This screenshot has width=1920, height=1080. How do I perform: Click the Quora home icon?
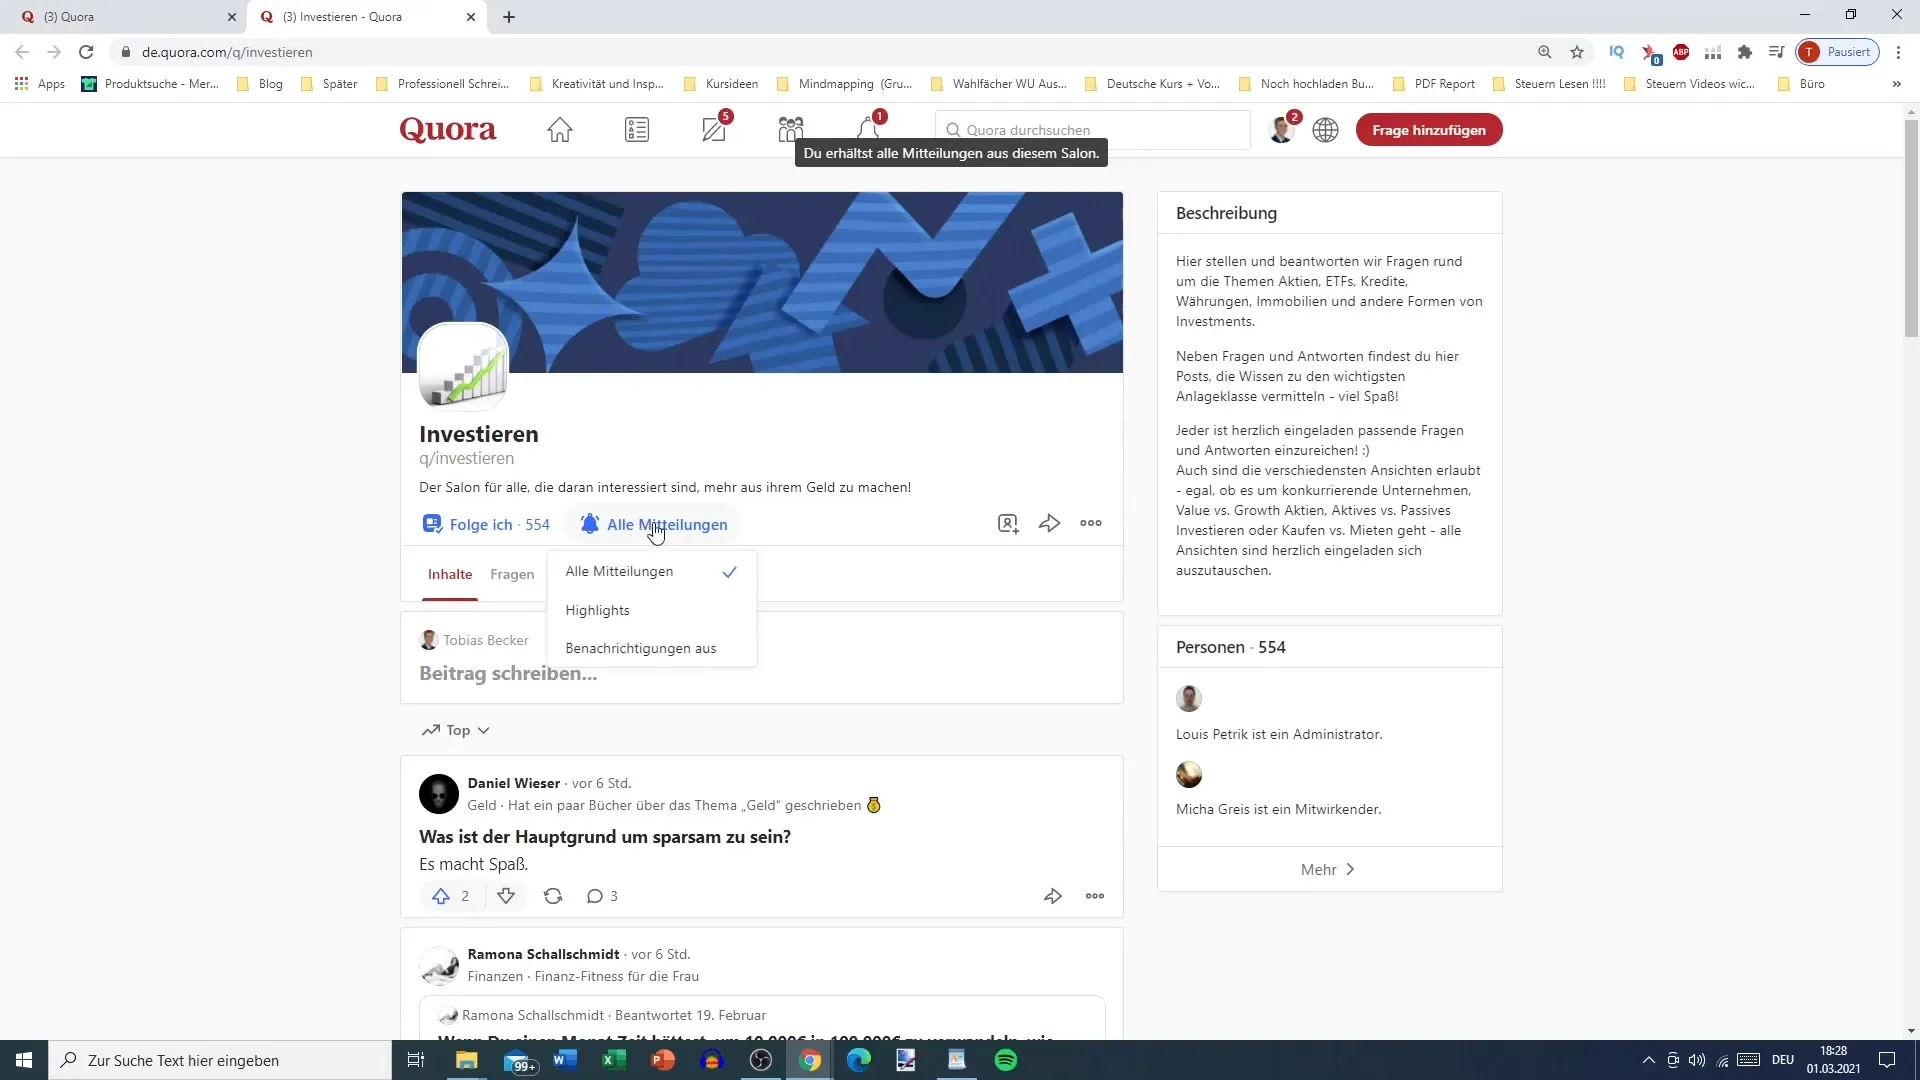click(x=560, y=129)
